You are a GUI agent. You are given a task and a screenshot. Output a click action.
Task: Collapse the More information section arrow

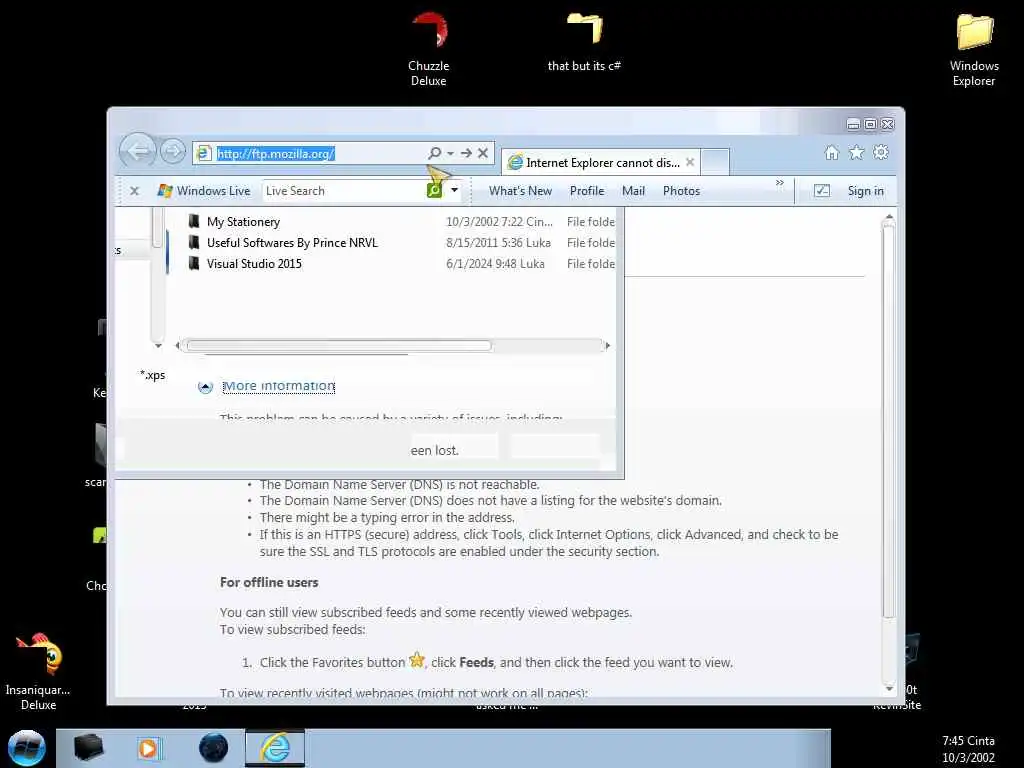pos(205,387)
